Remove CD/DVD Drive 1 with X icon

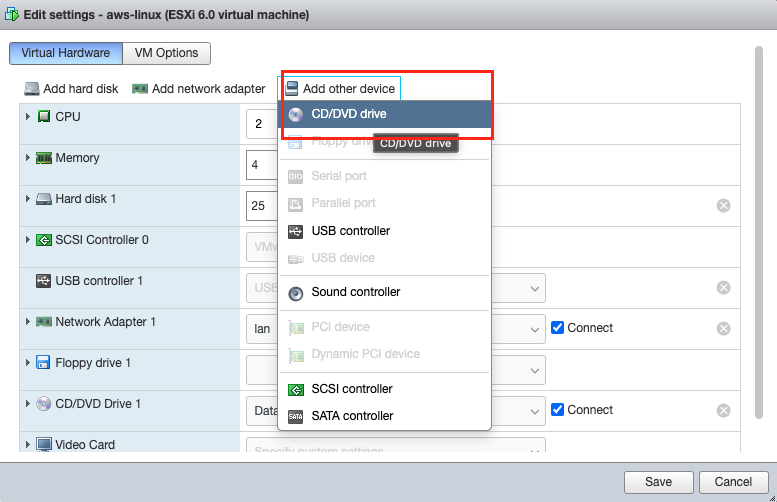click(x=723, y=411)
